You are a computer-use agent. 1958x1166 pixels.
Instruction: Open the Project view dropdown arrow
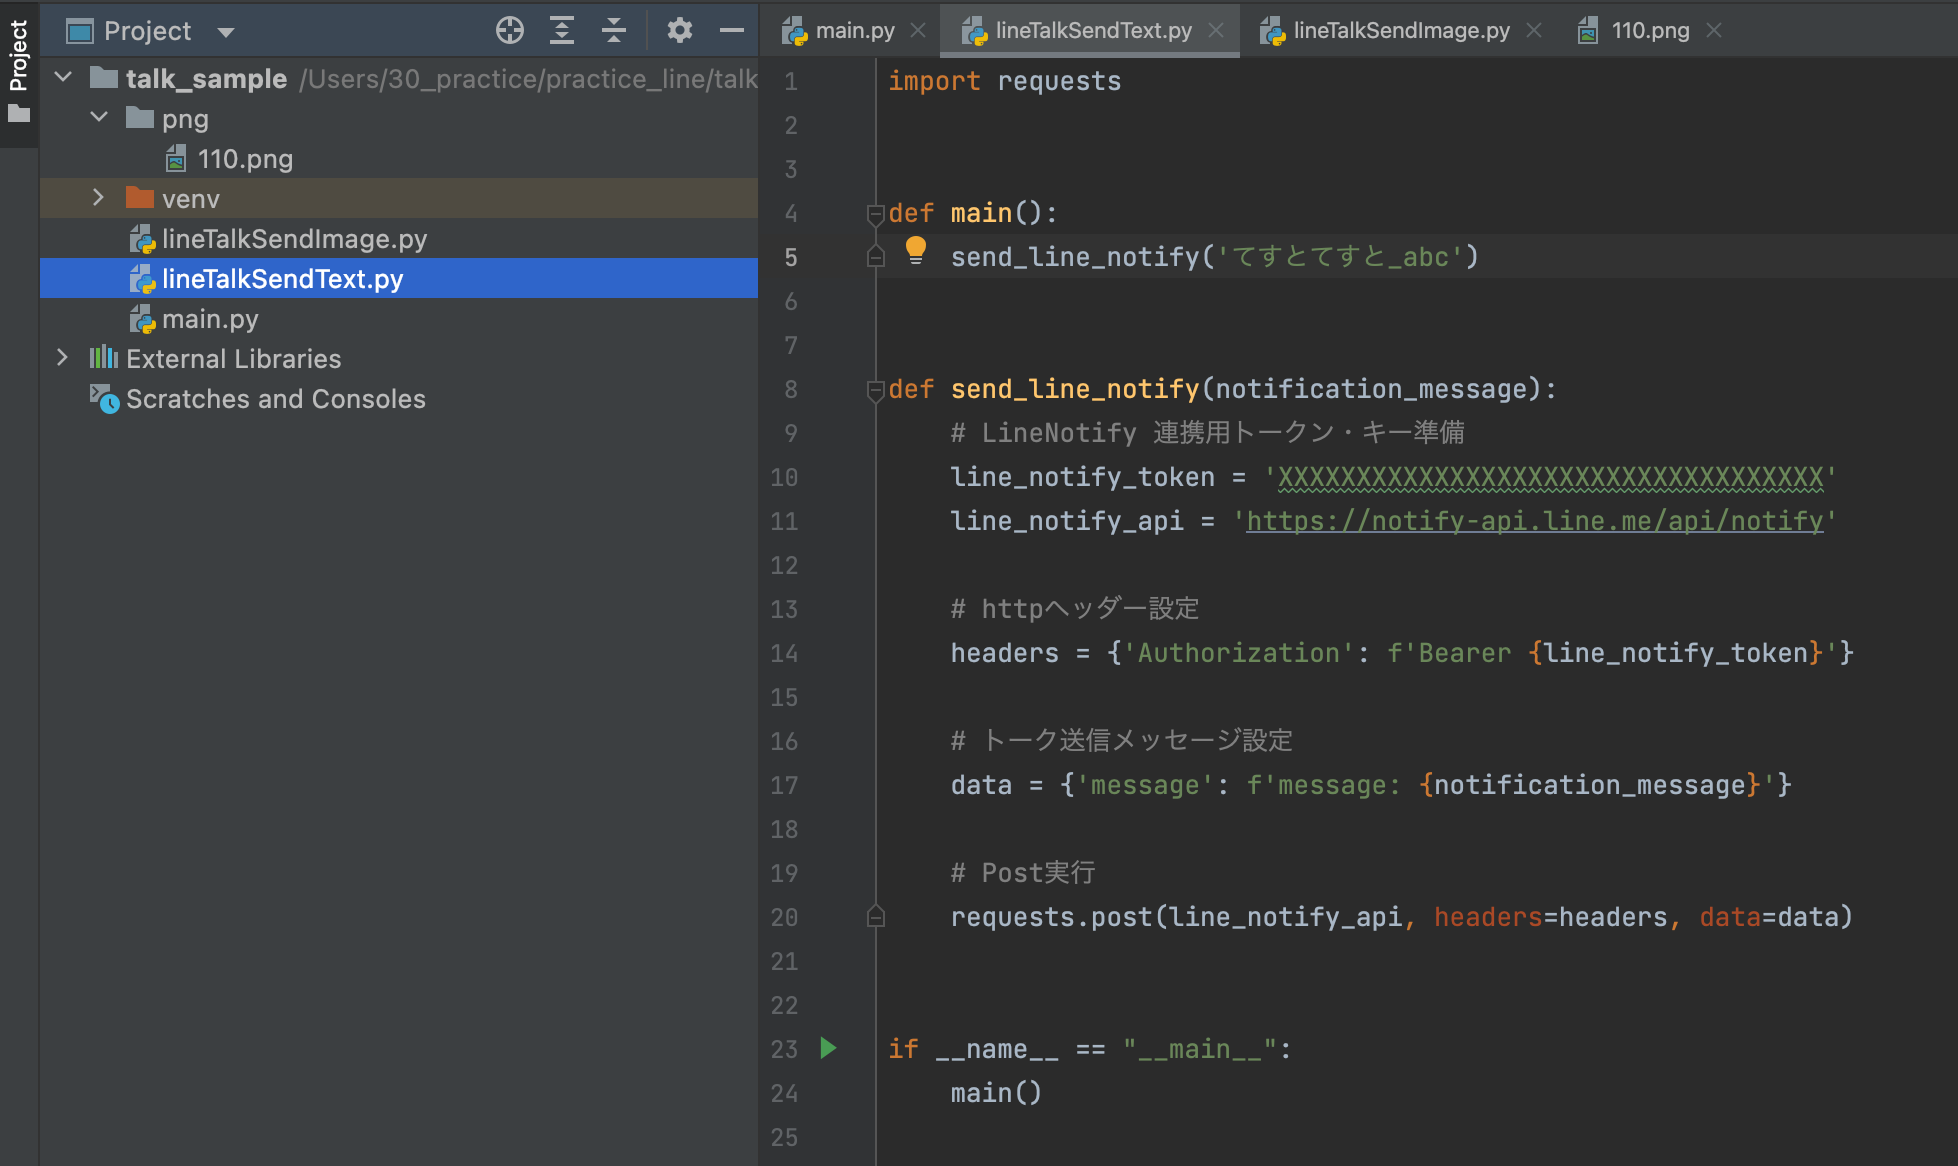pos(226,32)
